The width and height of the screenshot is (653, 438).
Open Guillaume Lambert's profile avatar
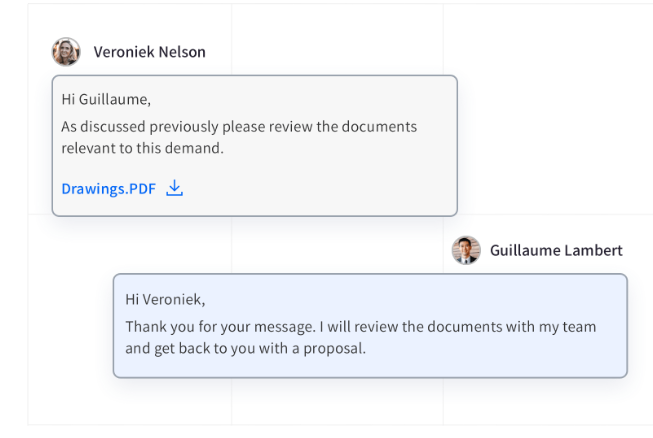coord(466,250)
